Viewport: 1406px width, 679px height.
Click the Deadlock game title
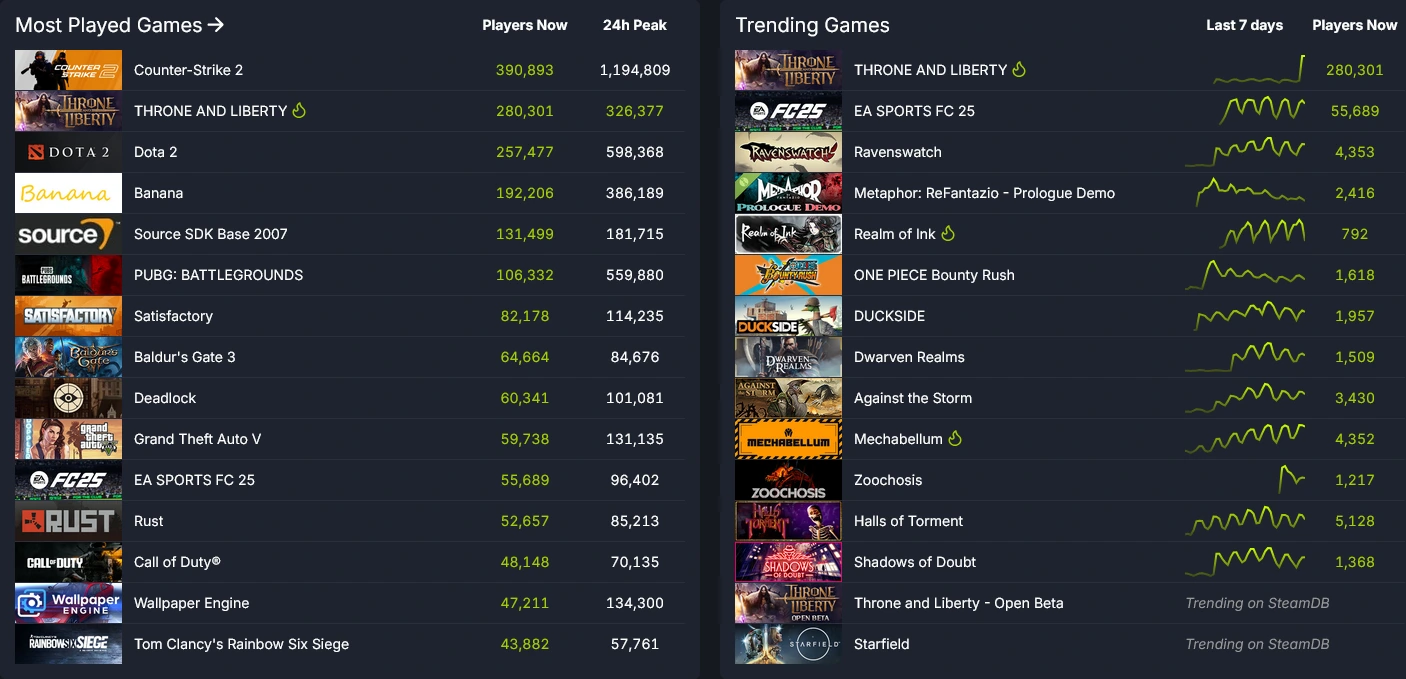(165, 398)
